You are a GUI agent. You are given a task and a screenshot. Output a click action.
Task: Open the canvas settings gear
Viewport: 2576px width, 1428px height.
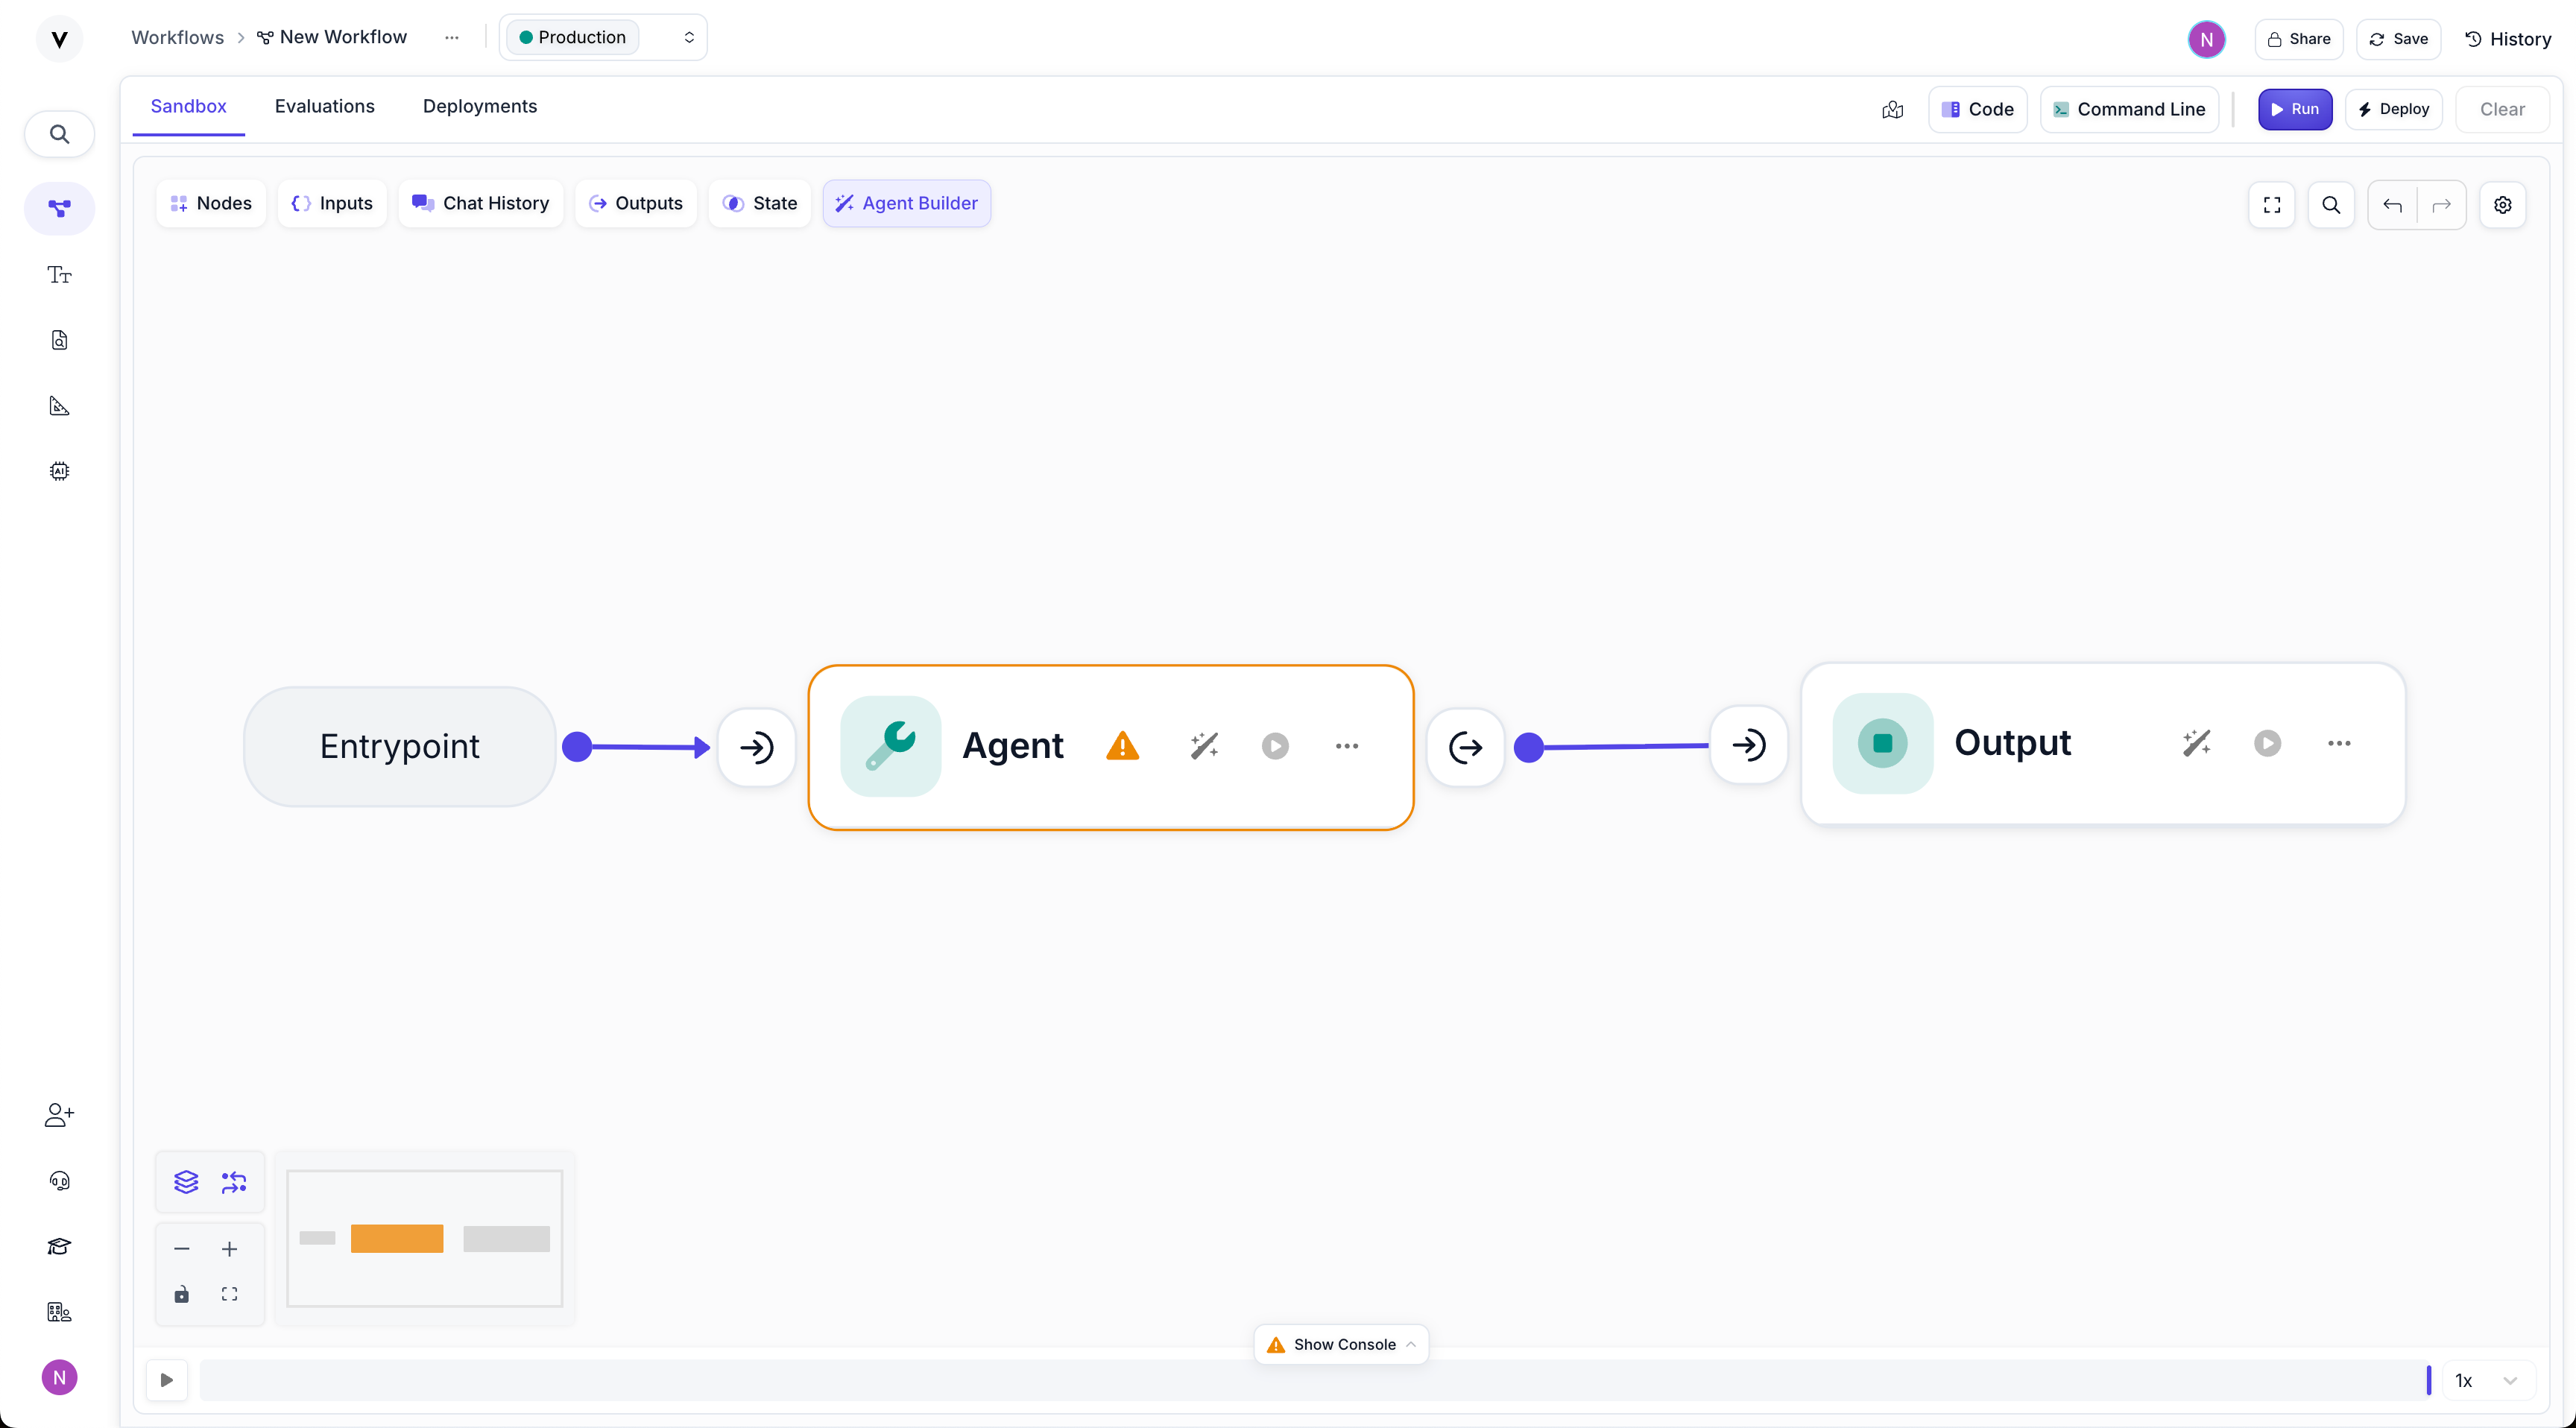pos(2502,205)
